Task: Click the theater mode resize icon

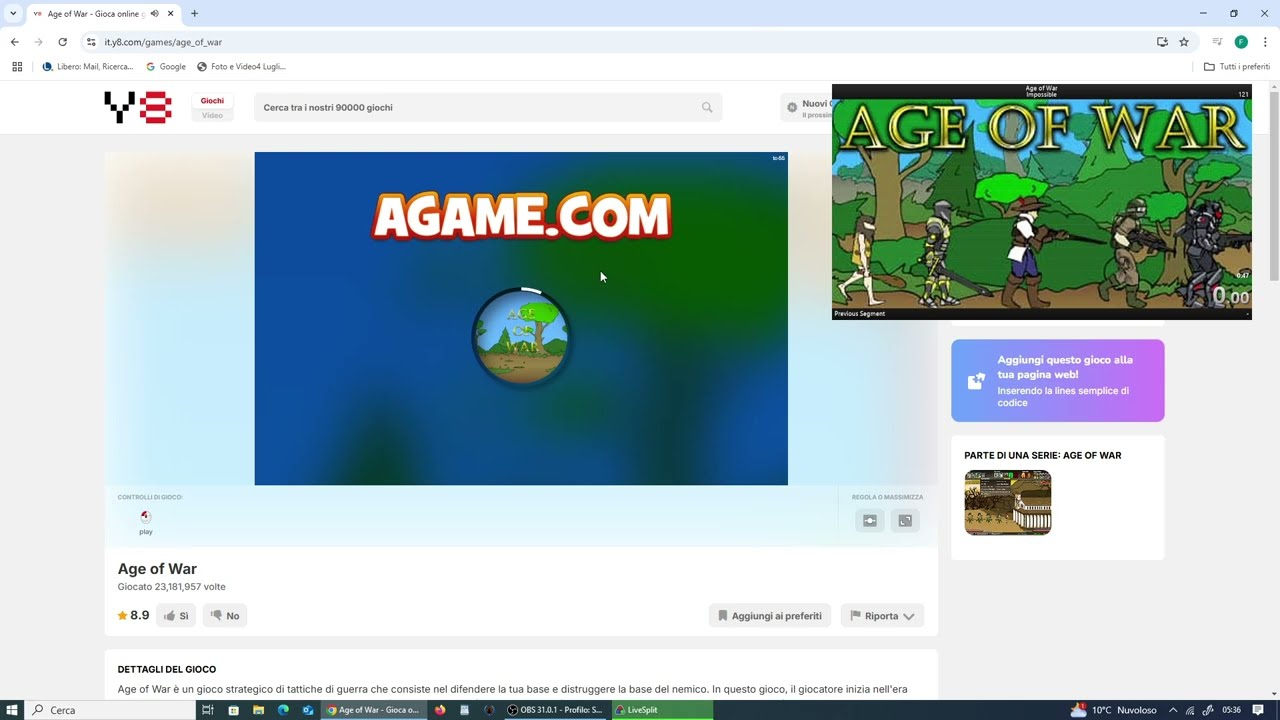Action: click(870, 520)
